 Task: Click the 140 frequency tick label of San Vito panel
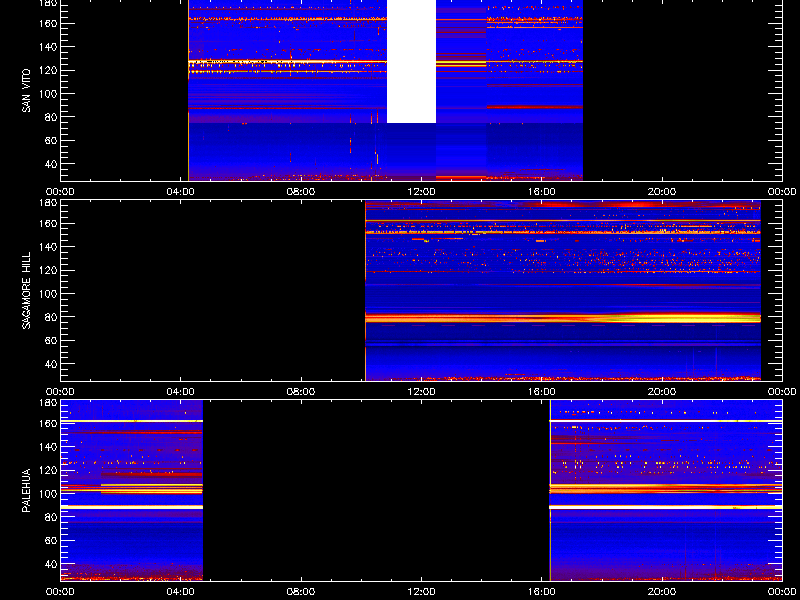click(x=48, y=47)
